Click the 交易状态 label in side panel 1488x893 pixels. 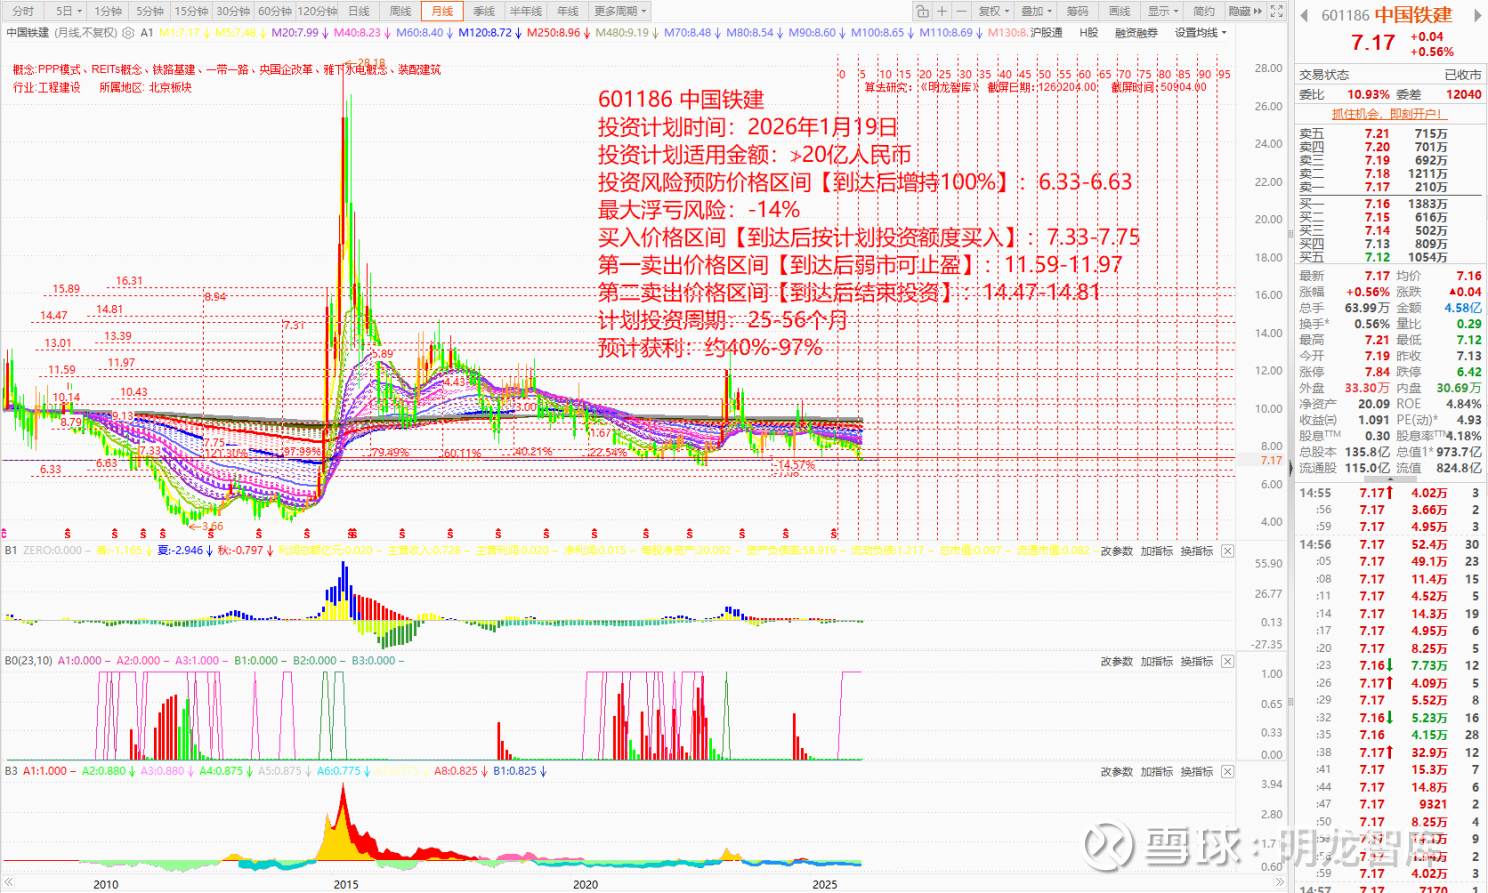(1324, 75)
